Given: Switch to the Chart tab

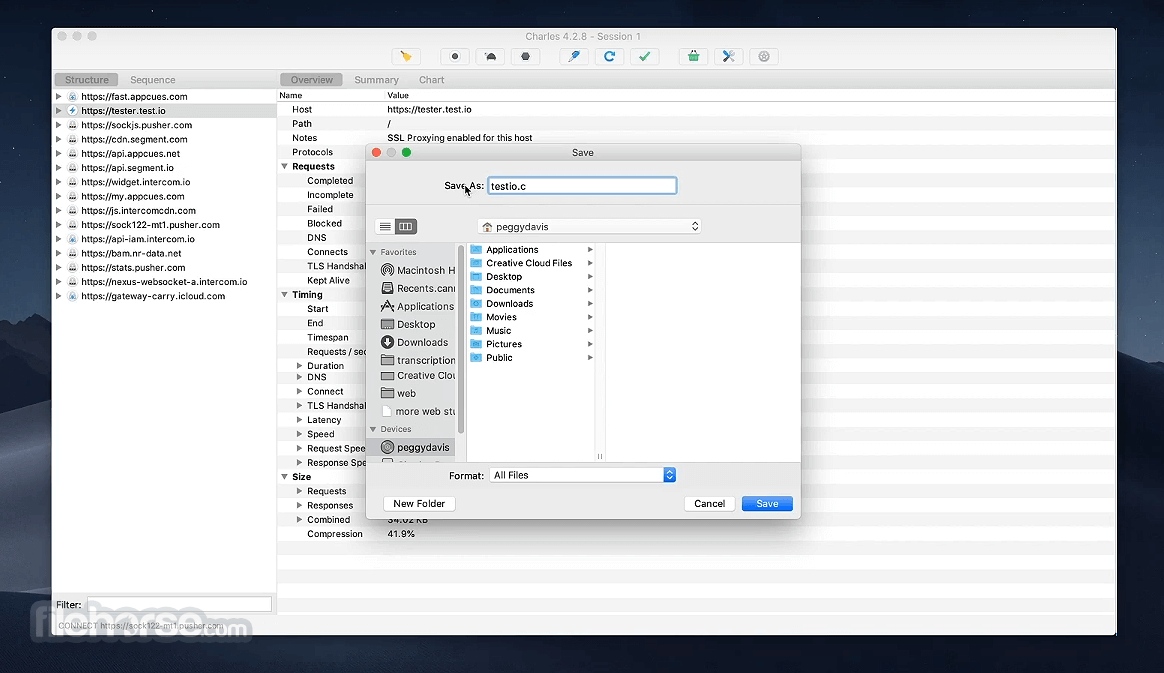Looking at the screenshot, I should [431, 79].
